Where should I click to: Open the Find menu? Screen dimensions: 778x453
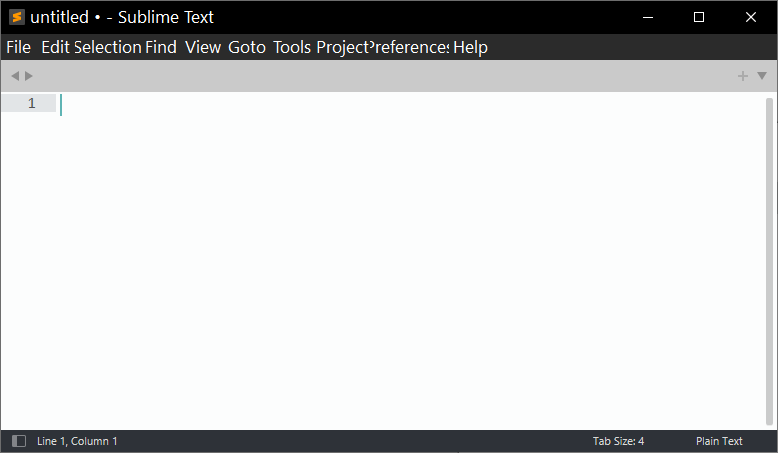[x=160, y=47]
